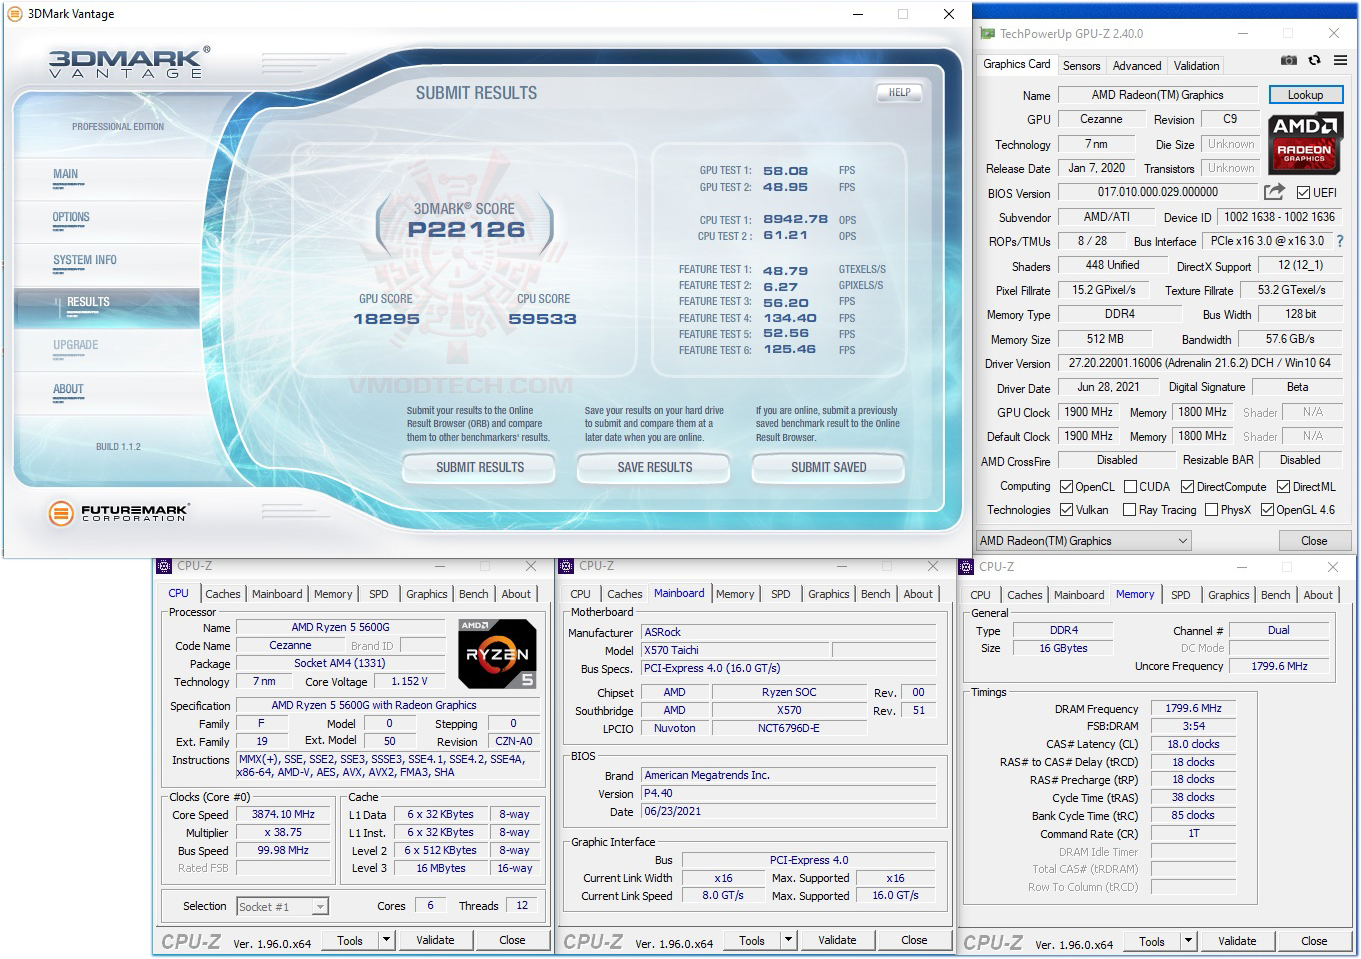Toggle the OpenGL 4.6 checkbox
Image resolution: width=1361 pixels, height=959 pixels.
(1267, 510)
